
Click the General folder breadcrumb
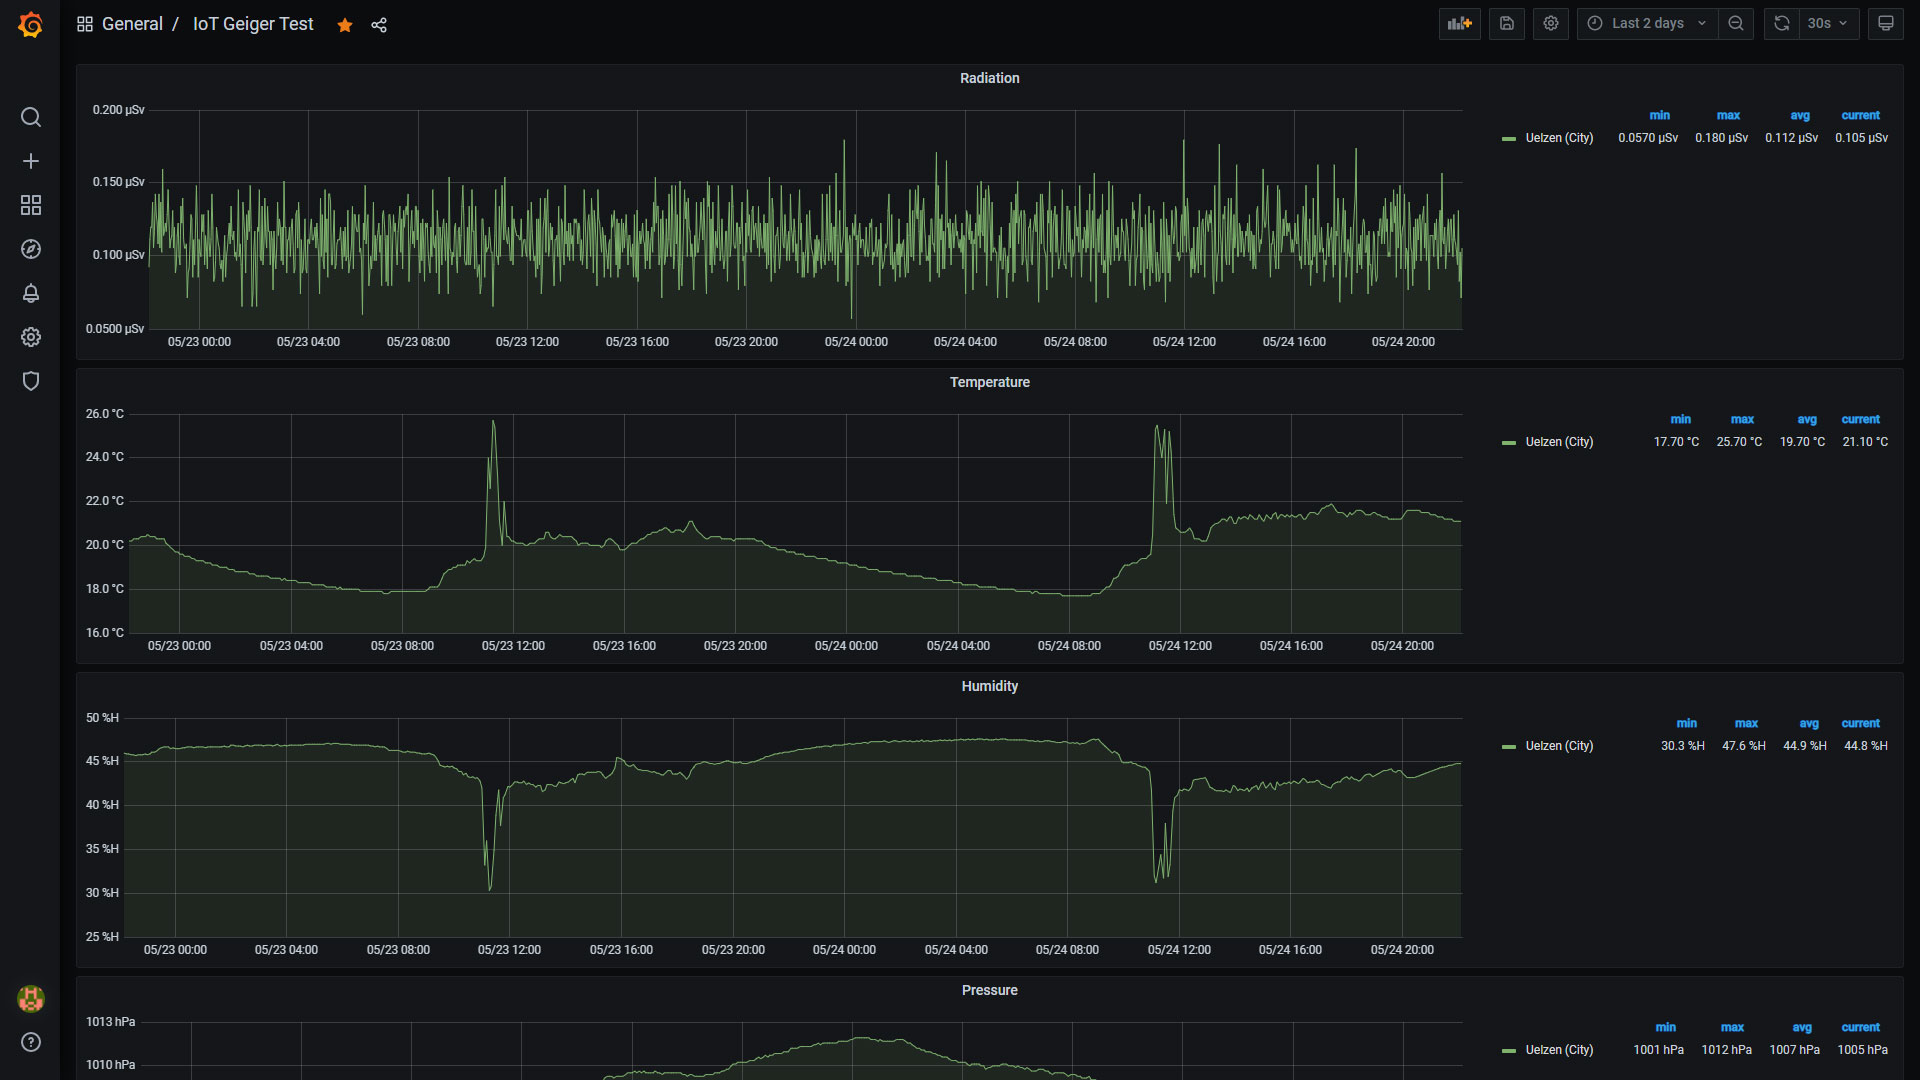click(132, 24)
